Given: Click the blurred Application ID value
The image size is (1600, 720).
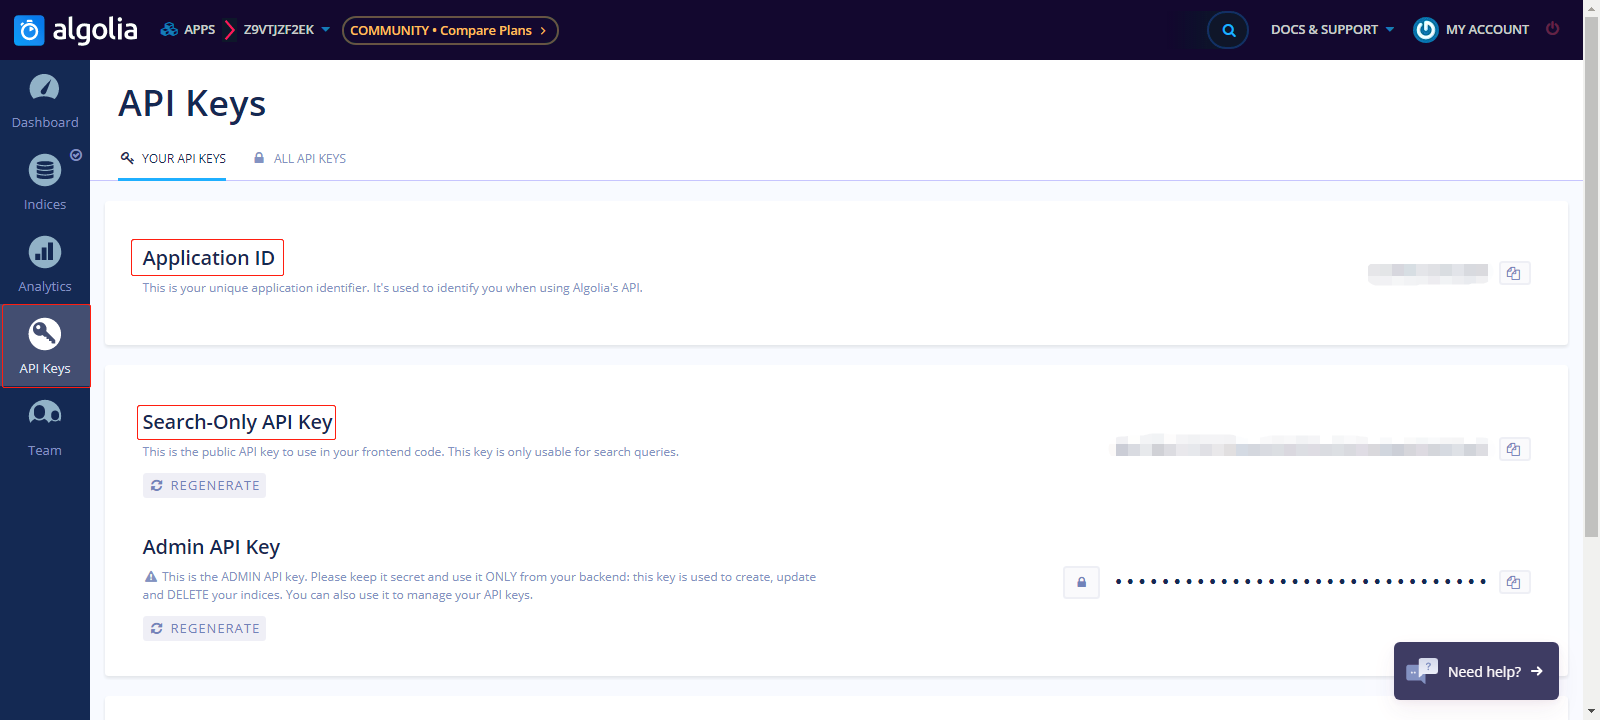Looking at the screenshot, I should 1427,272.
